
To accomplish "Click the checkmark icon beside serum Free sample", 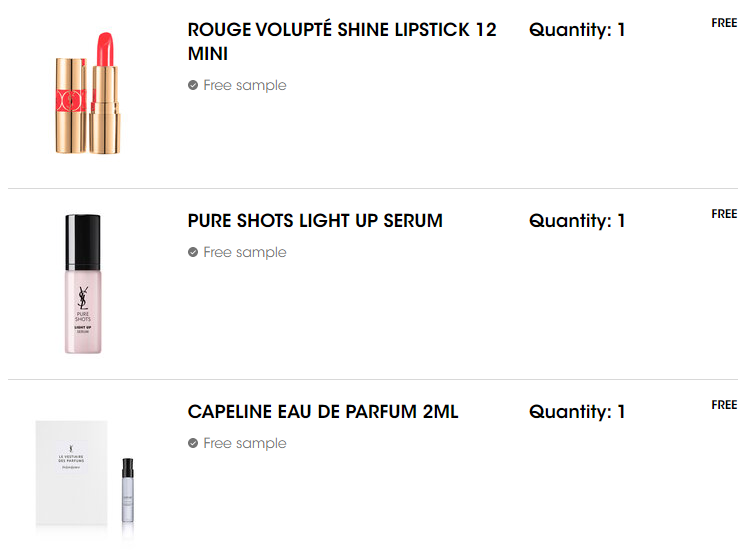I will coord(193,252).
